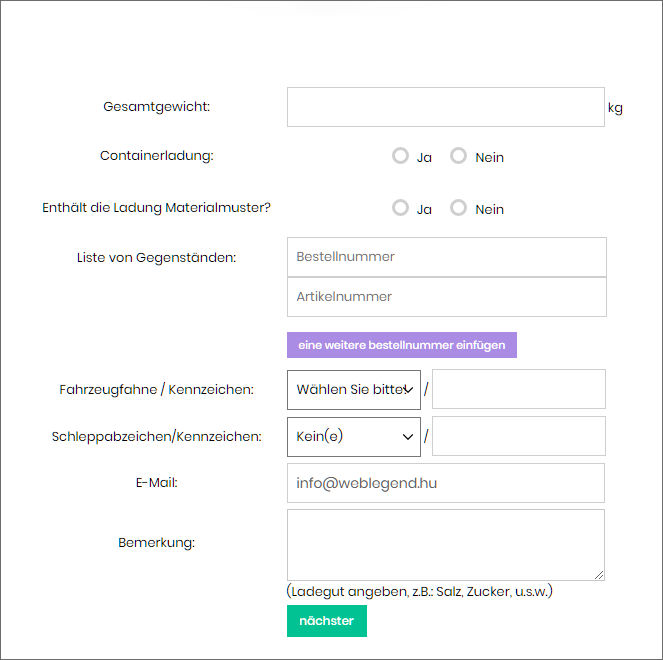Image resolution: width=663 pixels, height=660 pixels.
Task: Click the Schleppabzeichen Kennzeichen text field
Action: 518,436
